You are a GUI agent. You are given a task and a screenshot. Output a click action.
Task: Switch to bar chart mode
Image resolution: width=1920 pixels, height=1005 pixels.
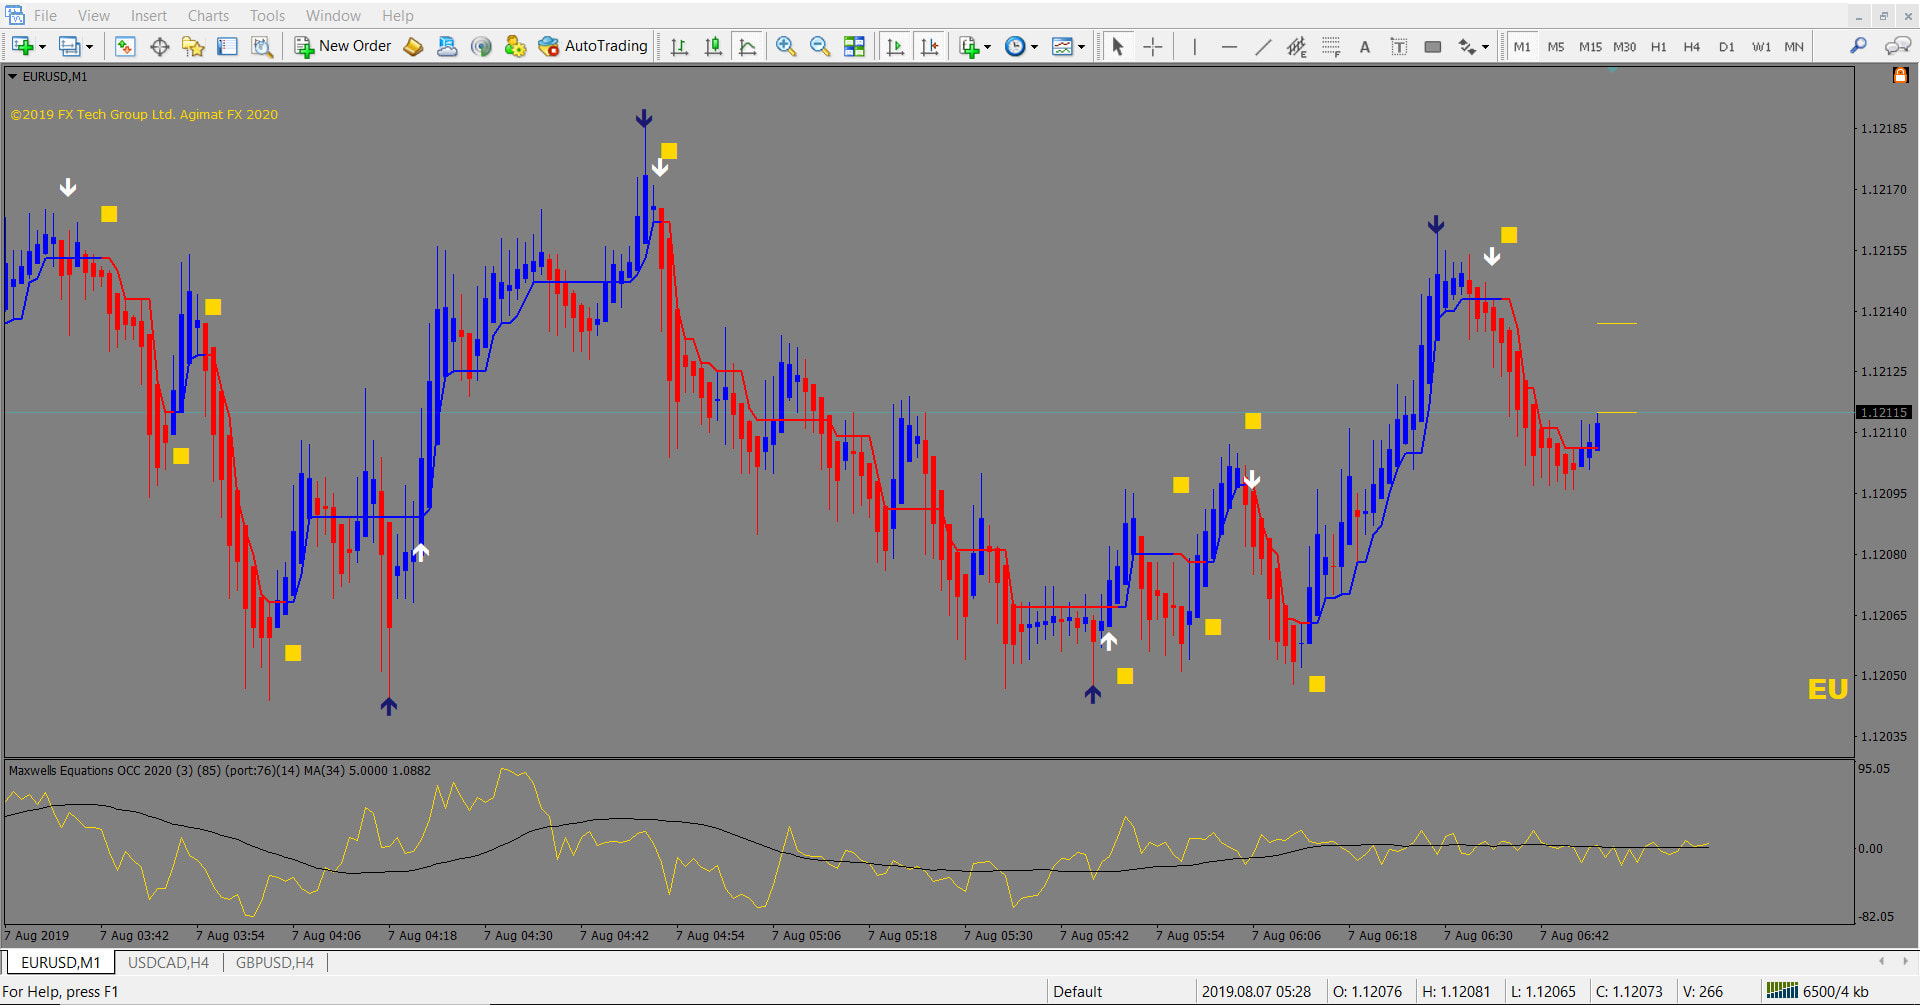(x=679, y=46)
